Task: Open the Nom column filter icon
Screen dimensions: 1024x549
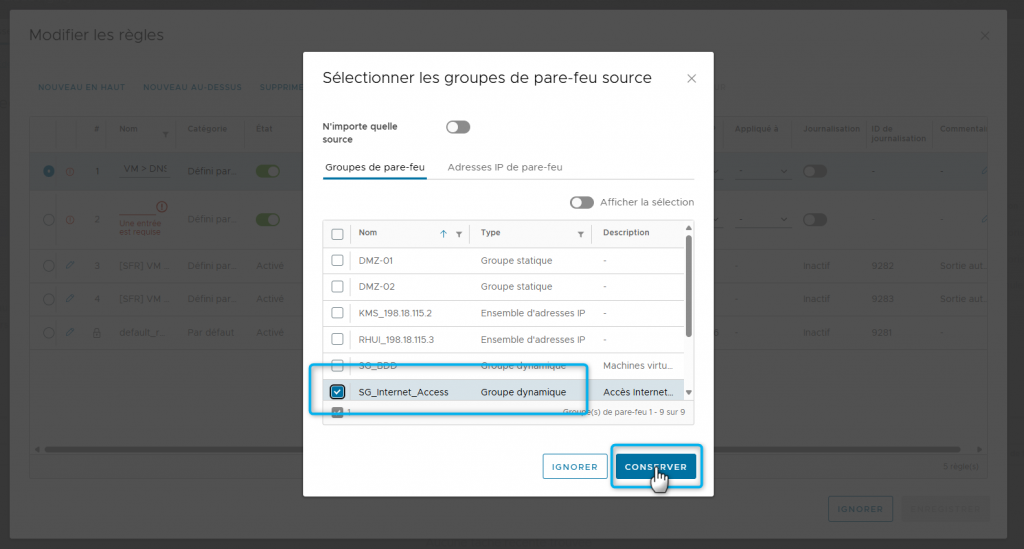Action: point(459,234)
